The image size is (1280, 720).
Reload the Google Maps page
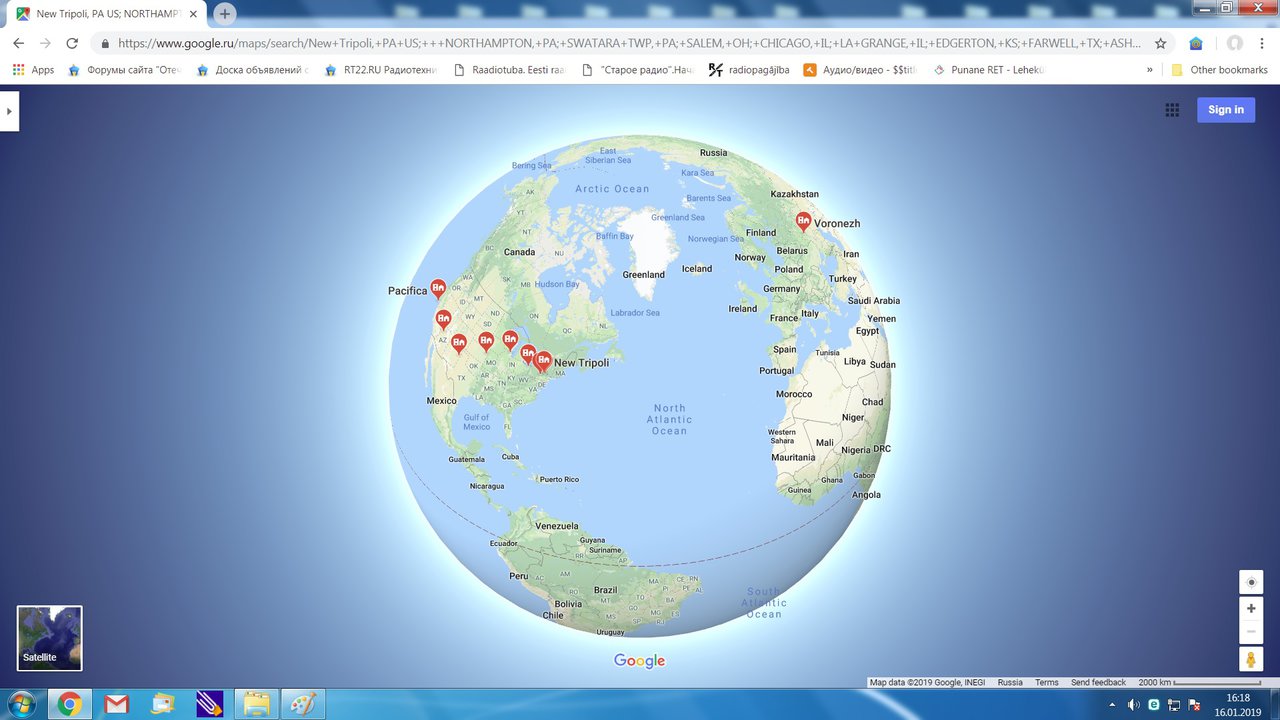tap(72, 44)
